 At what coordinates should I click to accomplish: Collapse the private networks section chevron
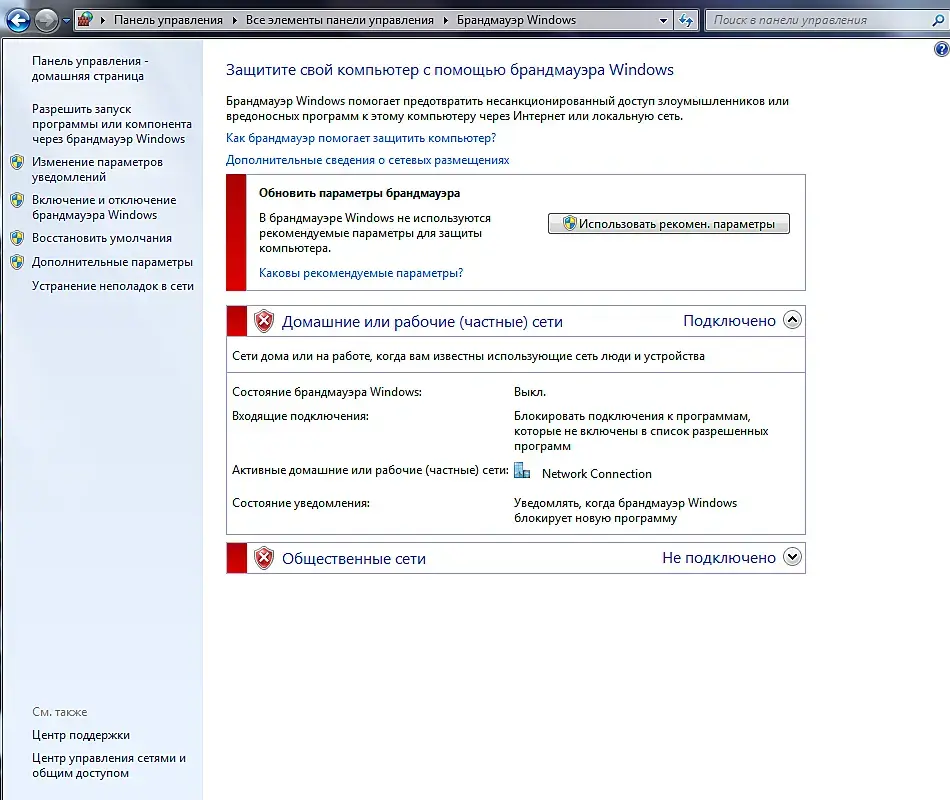[792, 319]
